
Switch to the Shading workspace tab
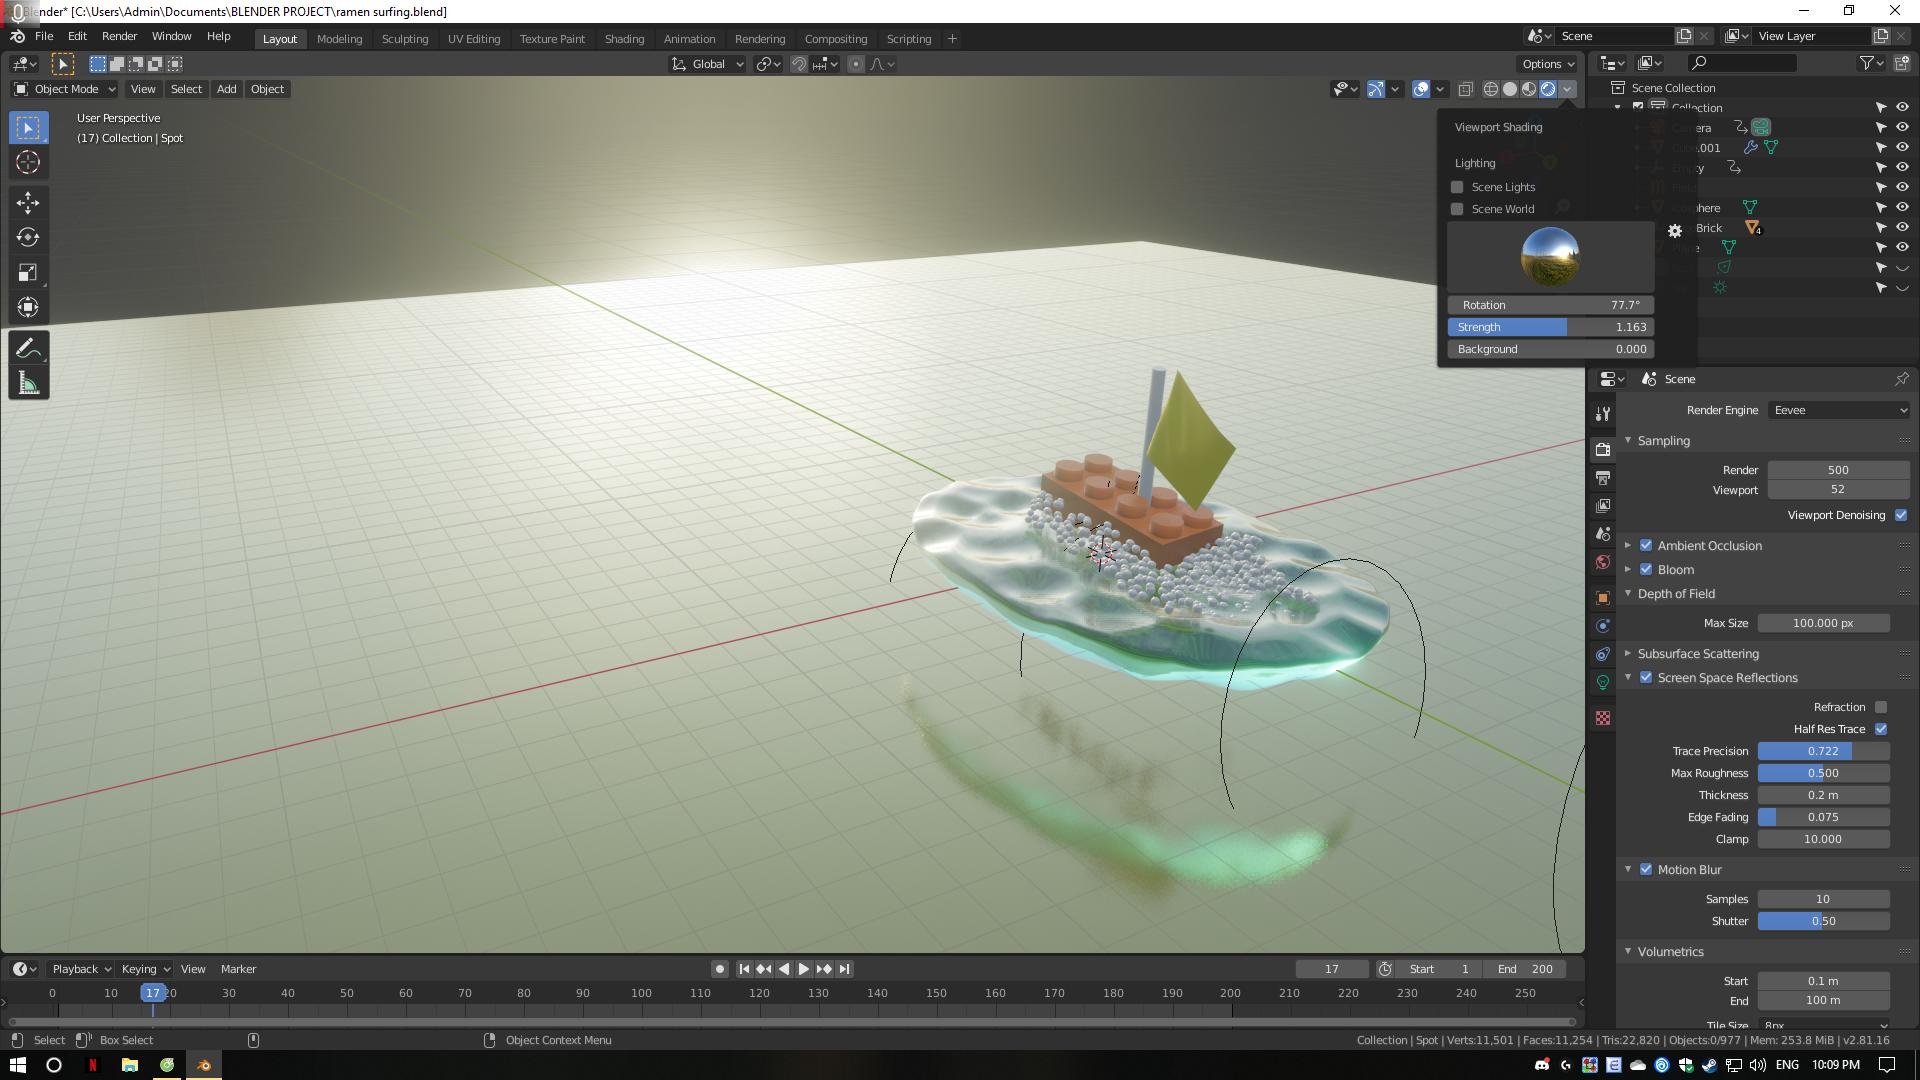tap(624, 39)
